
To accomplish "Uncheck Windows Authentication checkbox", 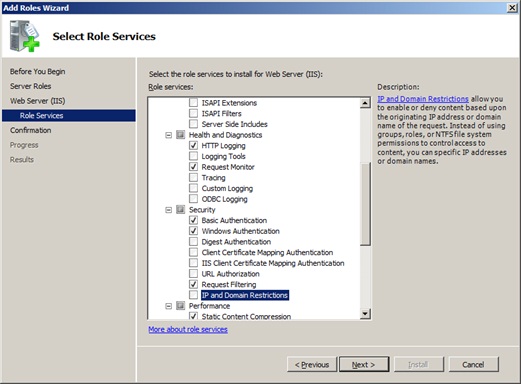I will (193, 231).
